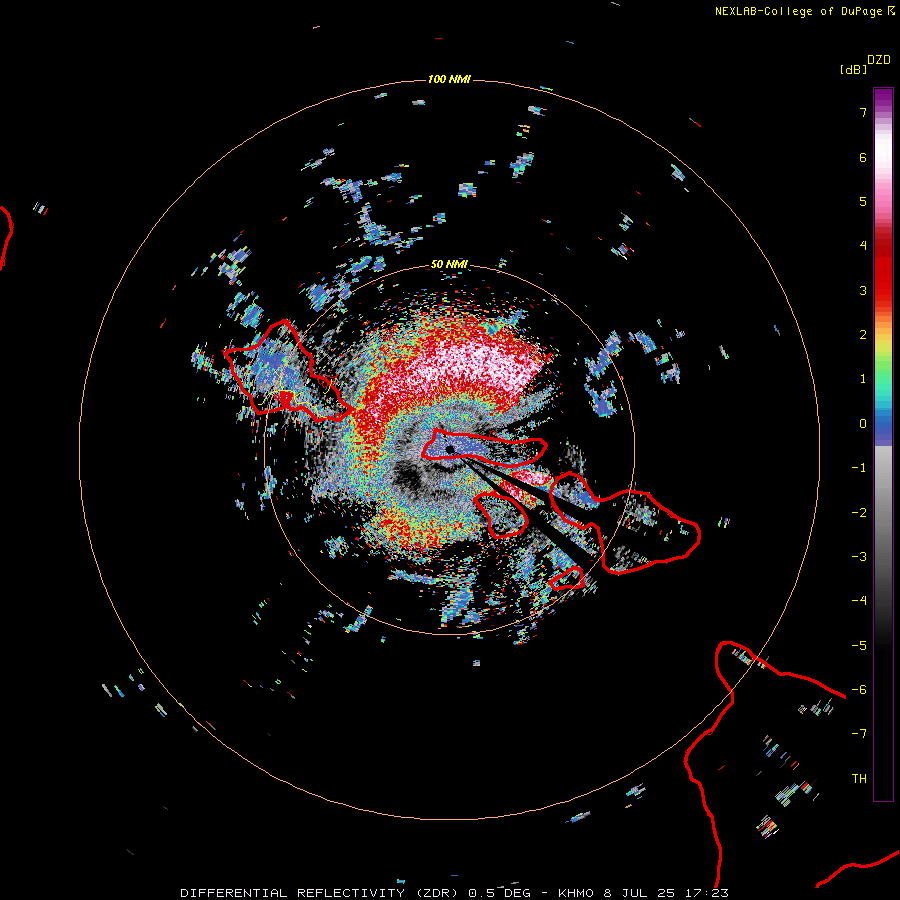Click the -1 value on color scale

pyautogui.click(x=859, y=468)
